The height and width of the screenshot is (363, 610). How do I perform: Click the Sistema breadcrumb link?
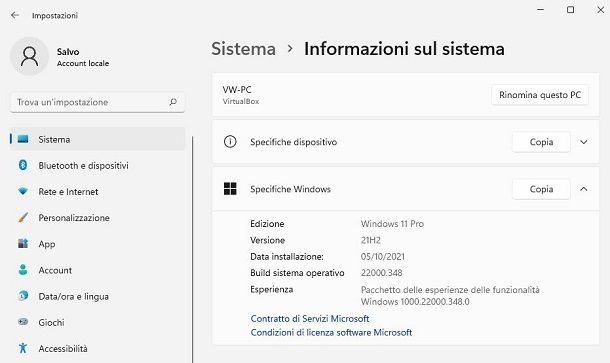244,49
